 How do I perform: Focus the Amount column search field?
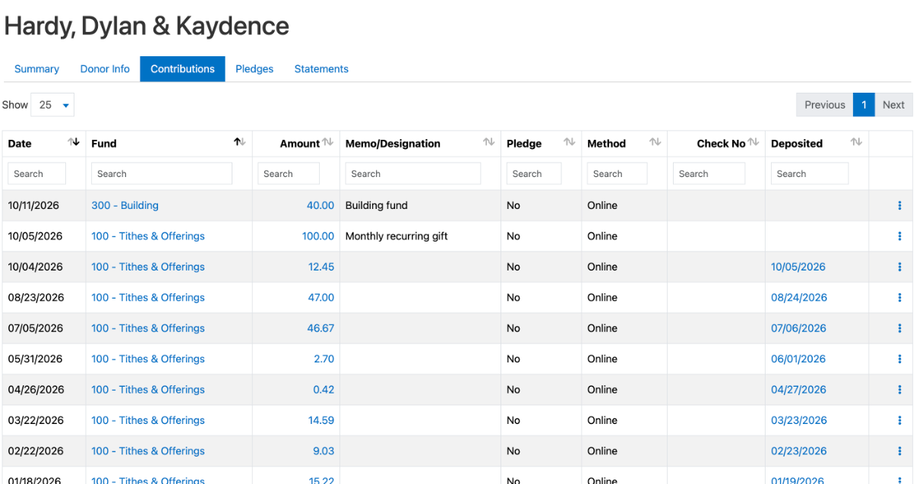pyautogui.click(x=288, y=174)
